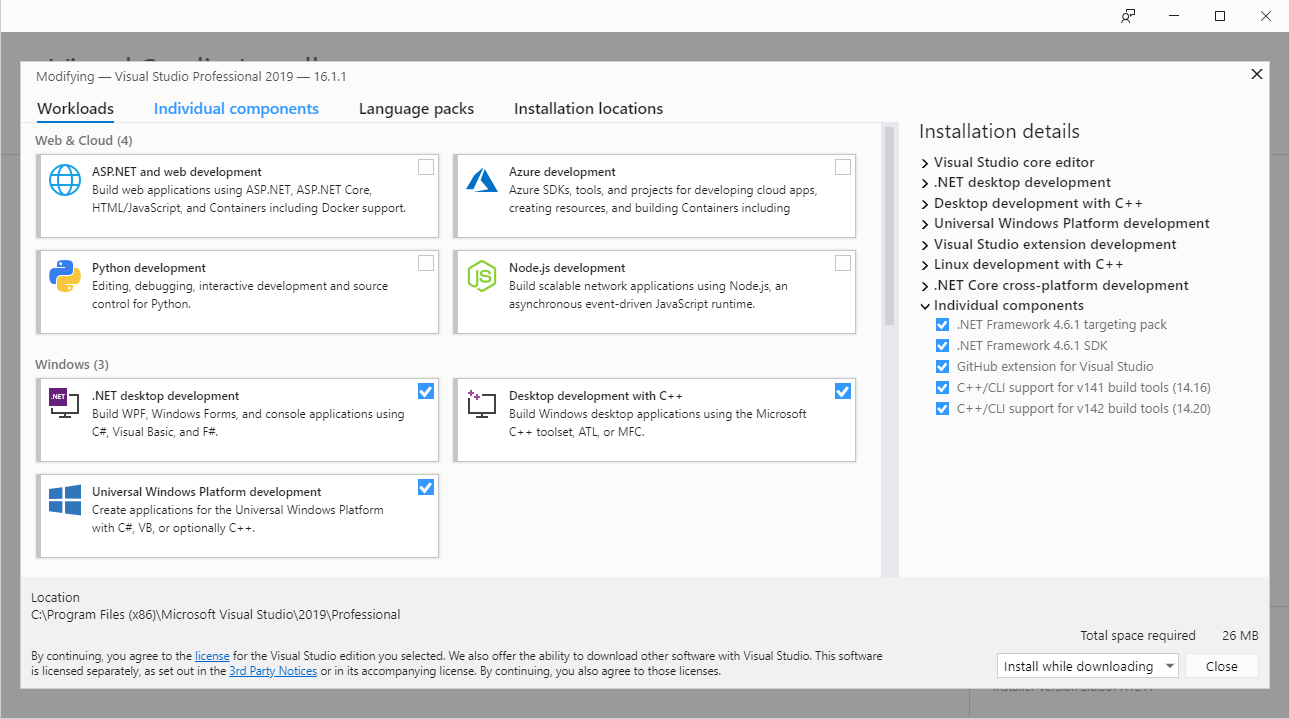1290x719 pixels.
Task: Open the Language packs tab
Action: click(x=416, y=109)
